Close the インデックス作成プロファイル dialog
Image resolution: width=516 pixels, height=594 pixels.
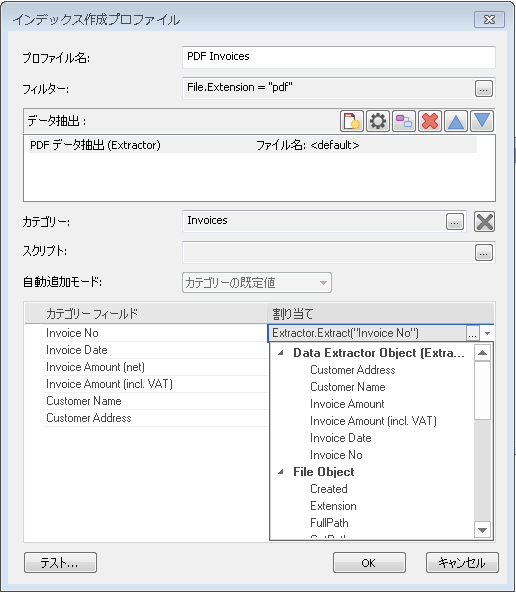point(489,19)
